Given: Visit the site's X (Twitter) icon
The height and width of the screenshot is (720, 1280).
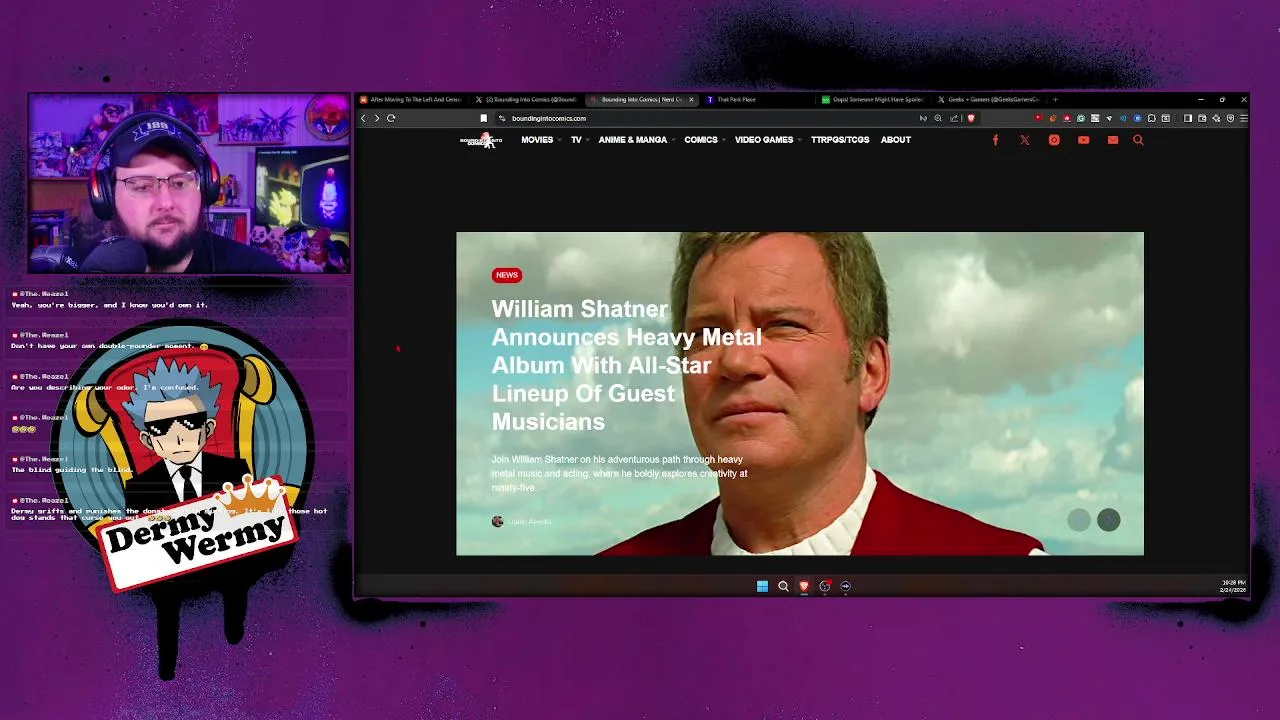Looking at the screenshot, I should pos(1024,140).
